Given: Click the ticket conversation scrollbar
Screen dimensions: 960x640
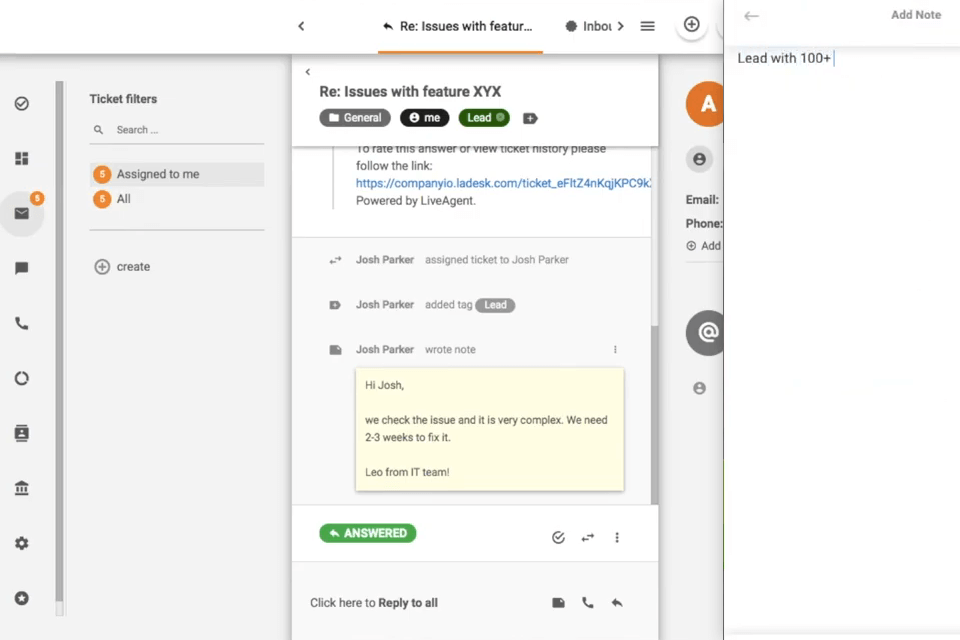Looking at the screenshot, I should point(654,415).
